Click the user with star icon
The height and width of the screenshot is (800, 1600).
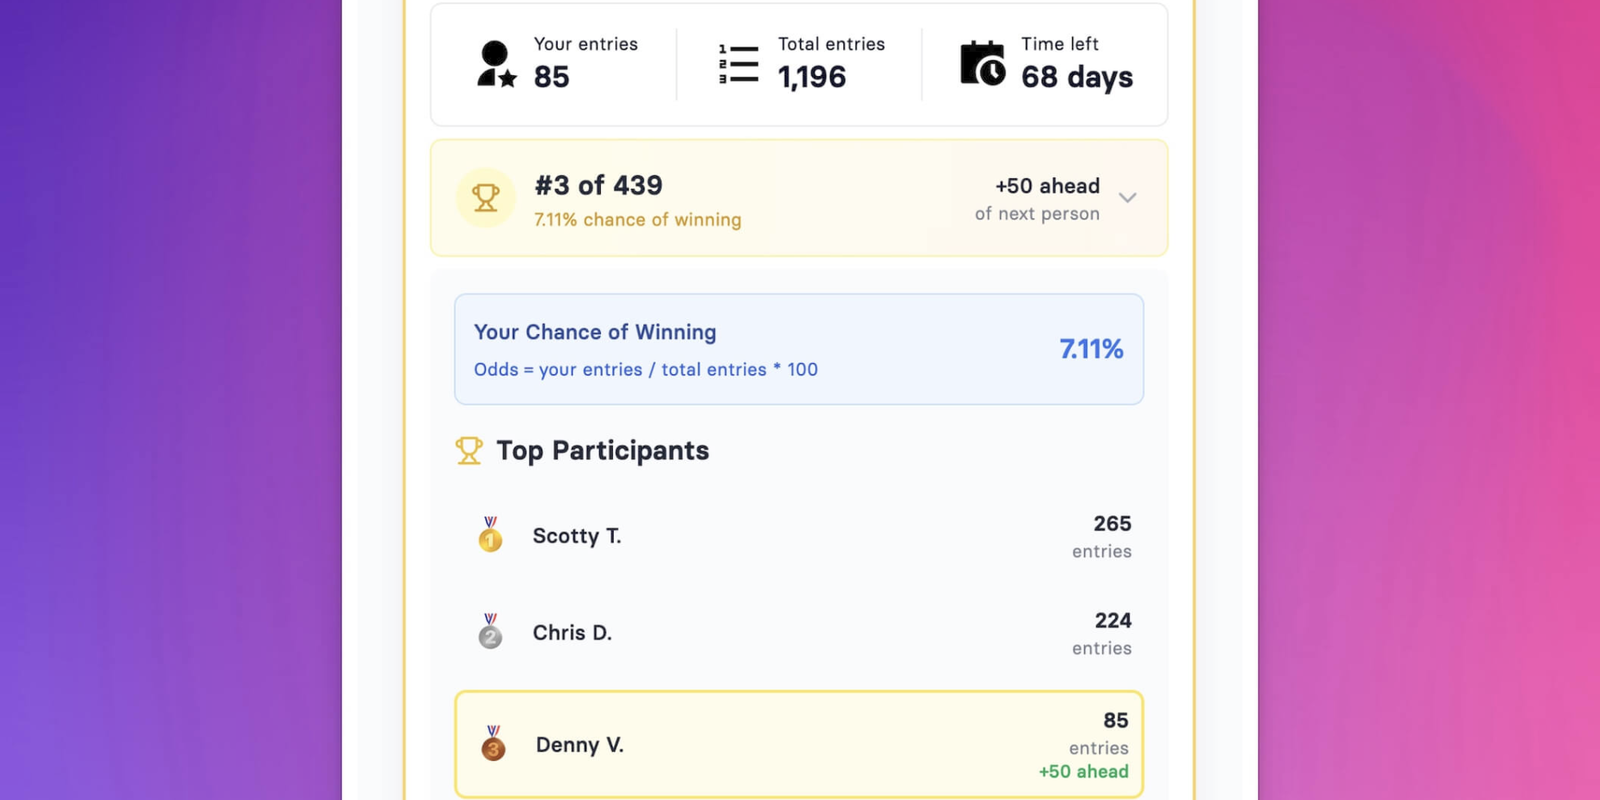(496, 64)
